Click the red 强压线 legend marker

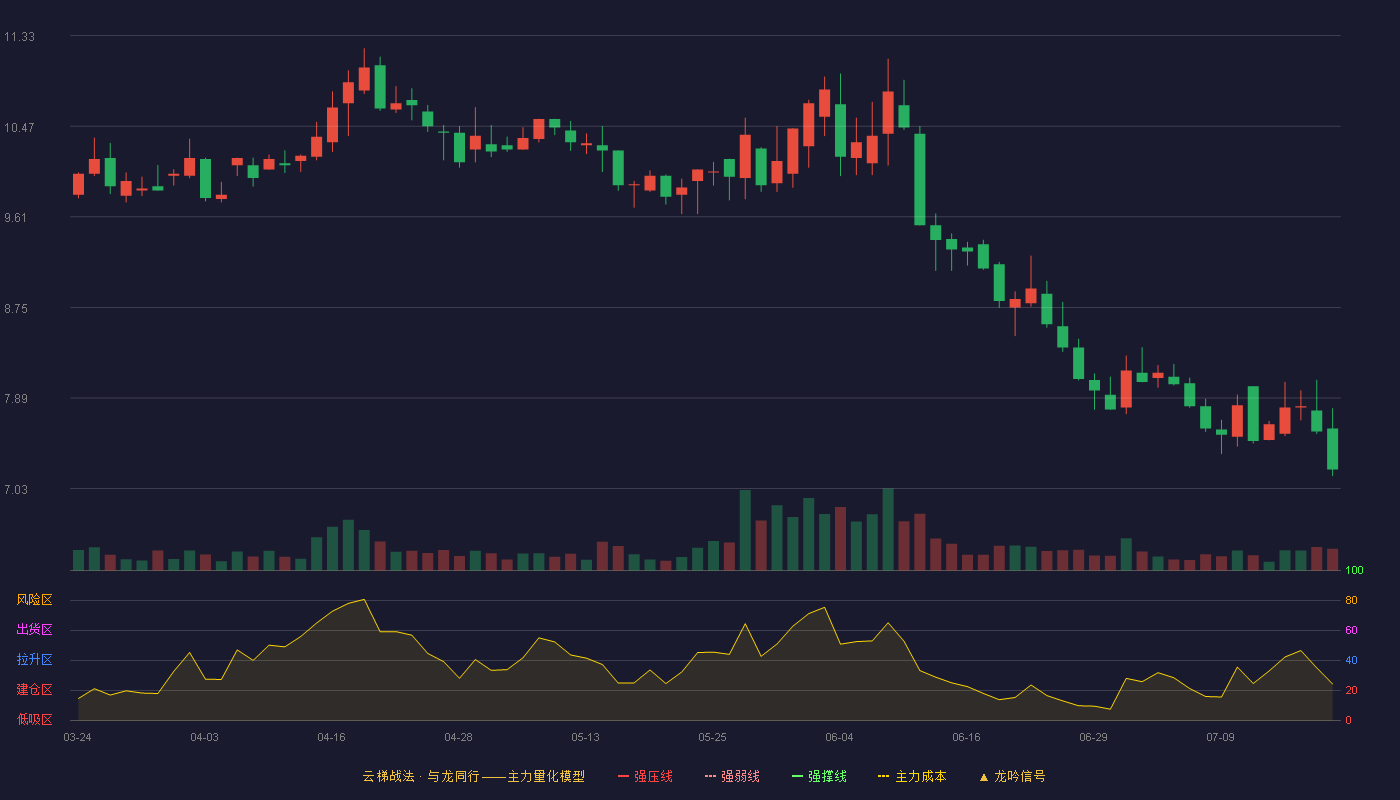point(623,776)
